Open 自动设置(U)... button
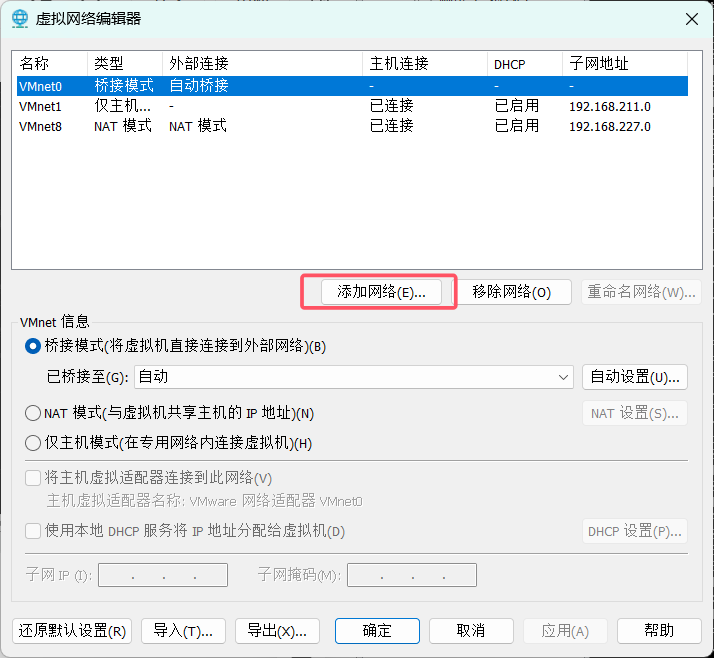The image size is (714, 658). [635, 377]
